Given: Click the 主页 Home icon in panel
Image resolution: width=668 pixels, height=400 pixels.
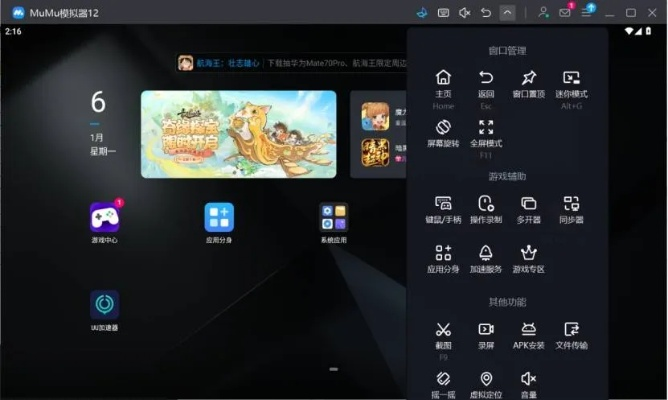Looking at the screenshot, I should (x=443, y=78).
